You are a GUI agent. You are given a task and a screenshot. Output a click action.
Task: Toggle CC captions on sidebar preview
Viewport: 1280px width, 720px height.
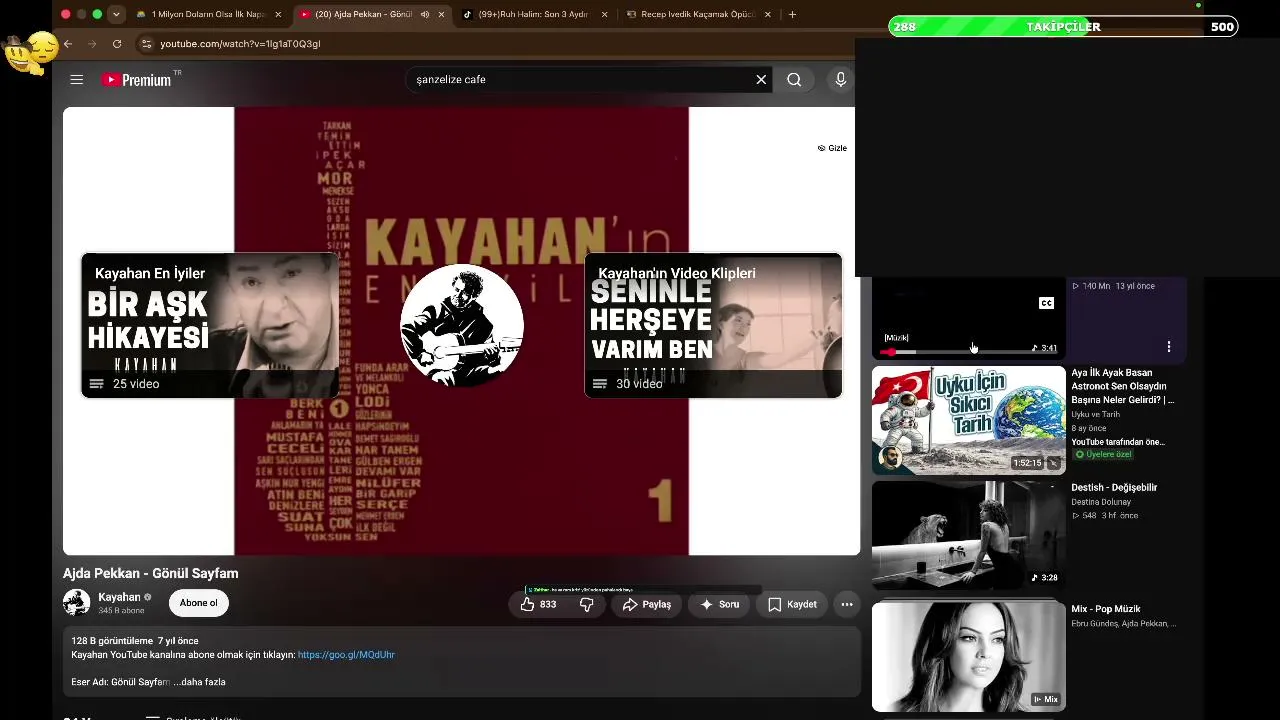(x=1046, y=303)
